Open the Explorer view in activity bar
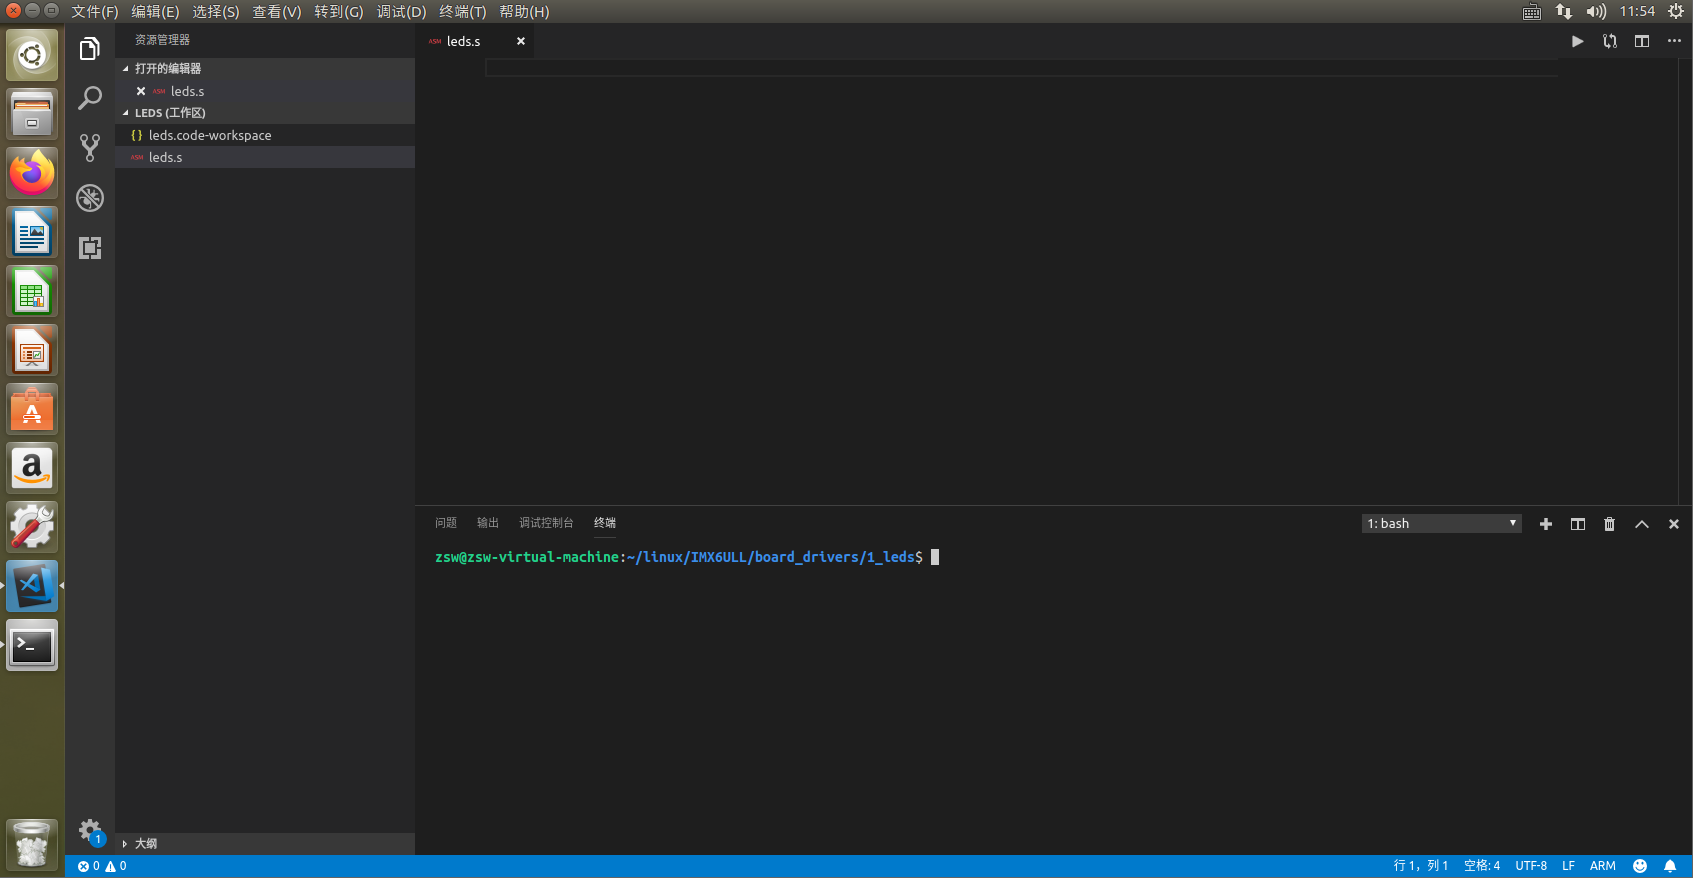The image size is (1693, 878). click(90, 48)
